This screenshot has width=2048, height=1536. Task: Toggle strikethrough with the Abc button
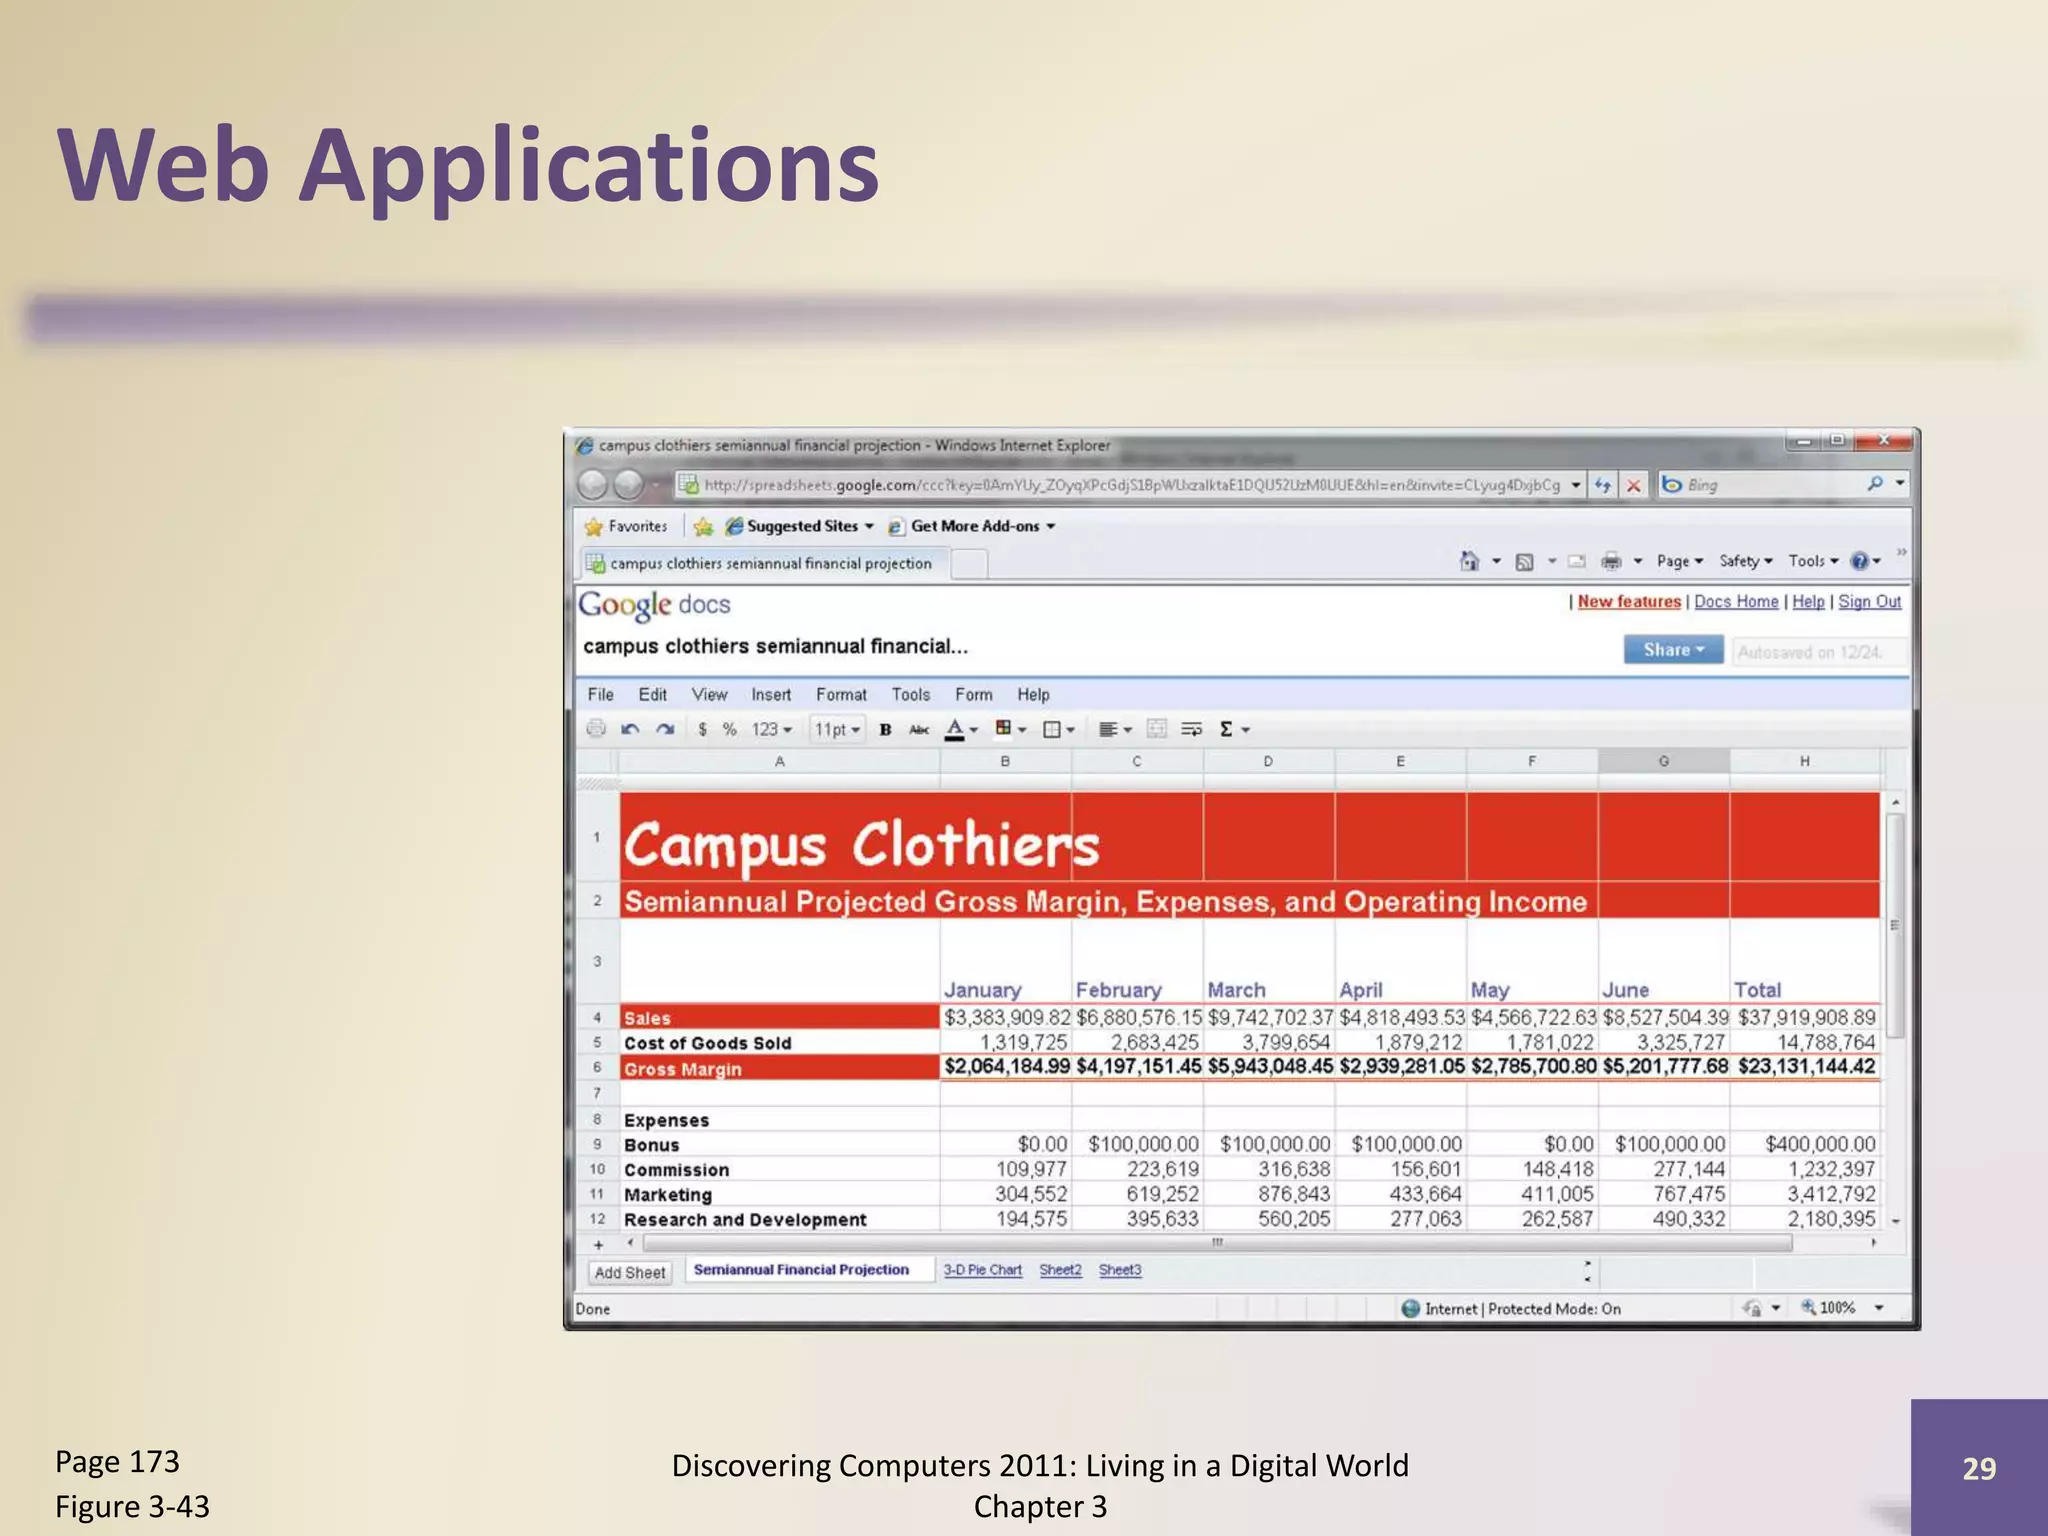pos(919,729)
